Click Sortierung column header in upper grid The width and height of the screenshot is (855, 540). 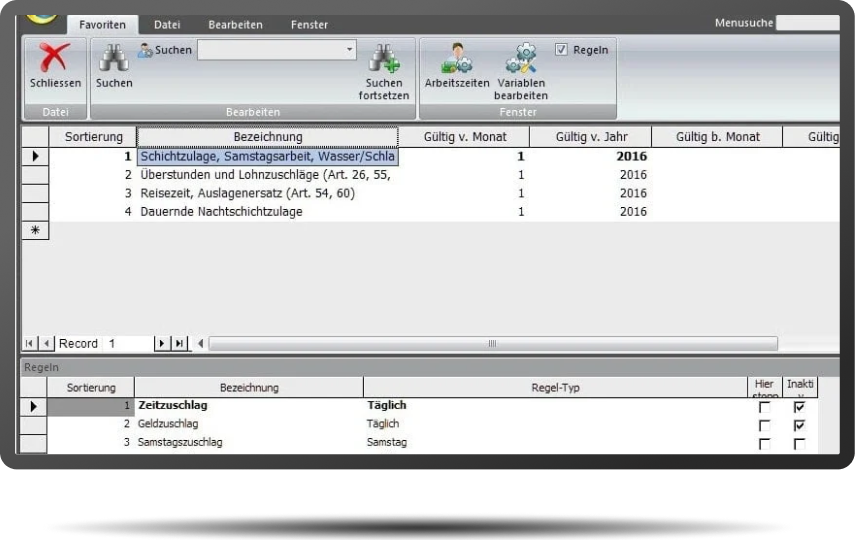click(93, 137)
